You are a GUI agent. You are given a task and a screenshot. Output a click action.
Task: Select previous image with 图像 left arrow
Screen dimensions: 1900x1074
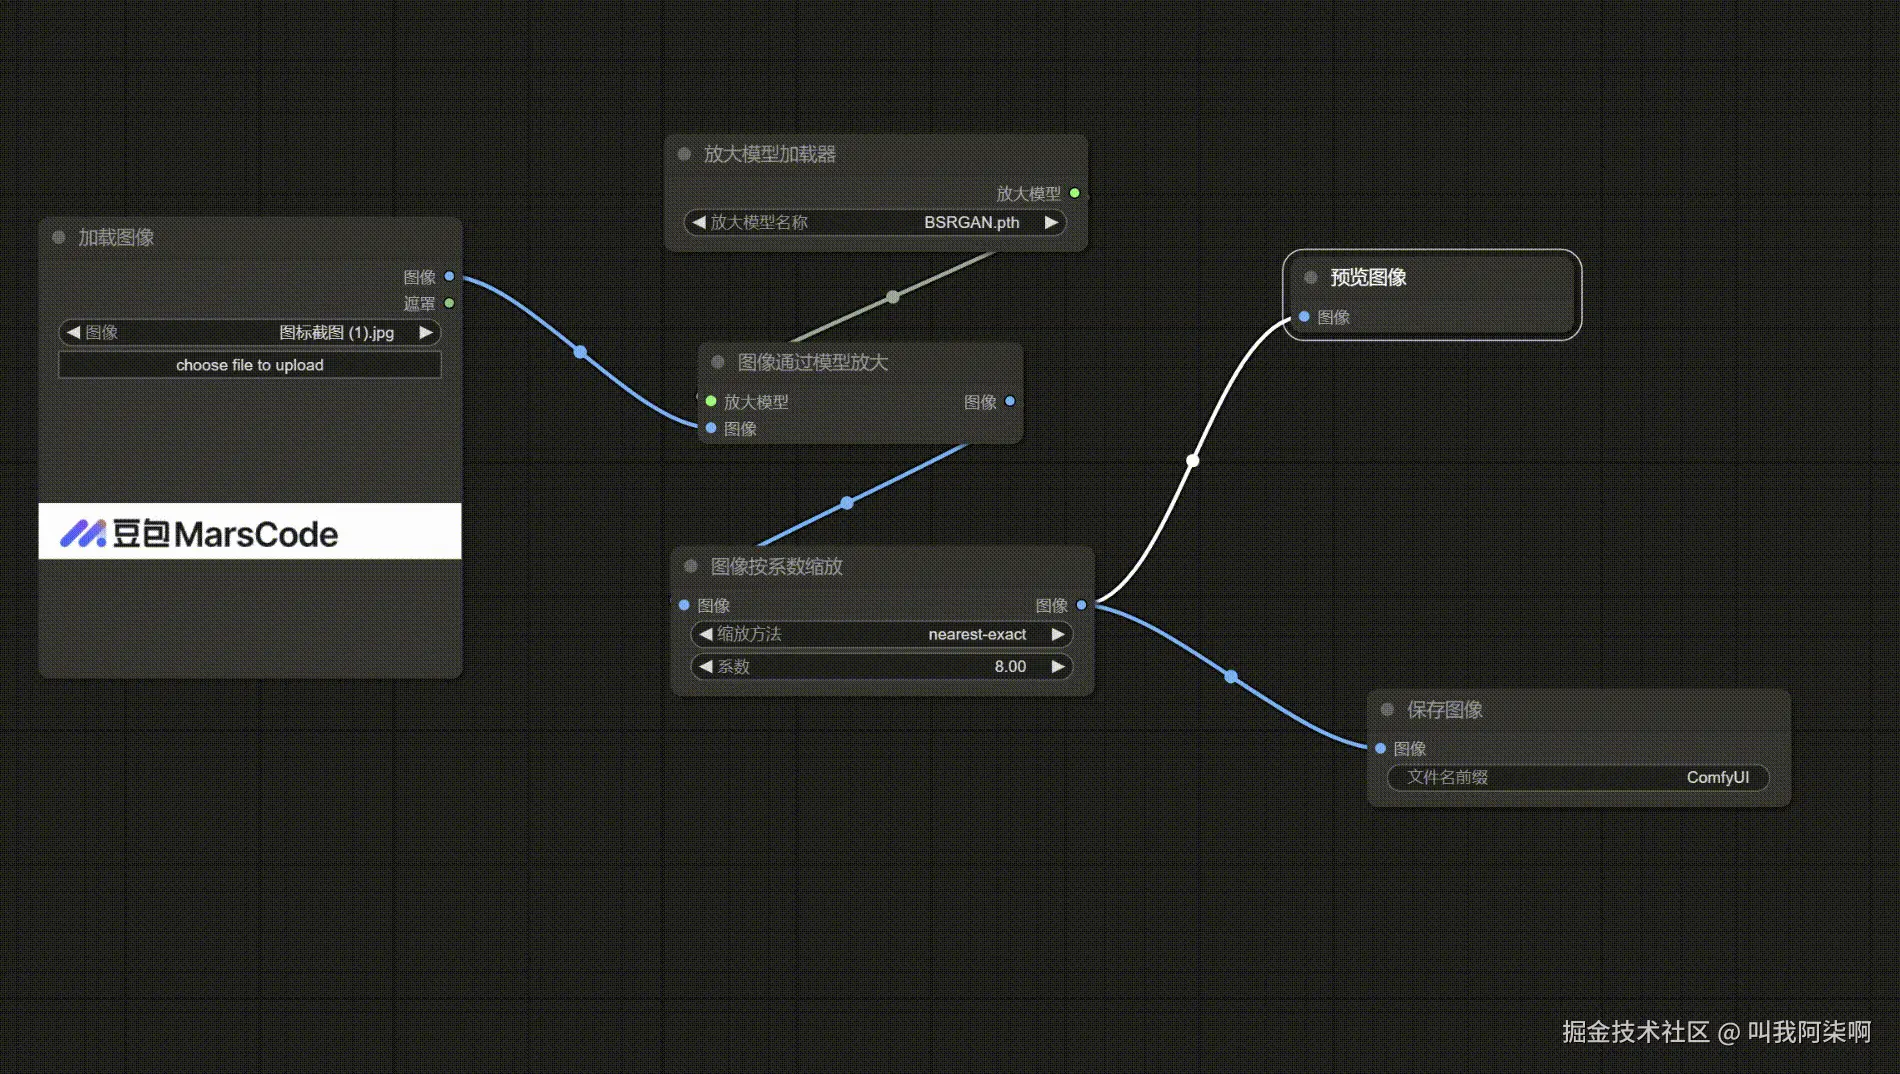pos(73,332)
